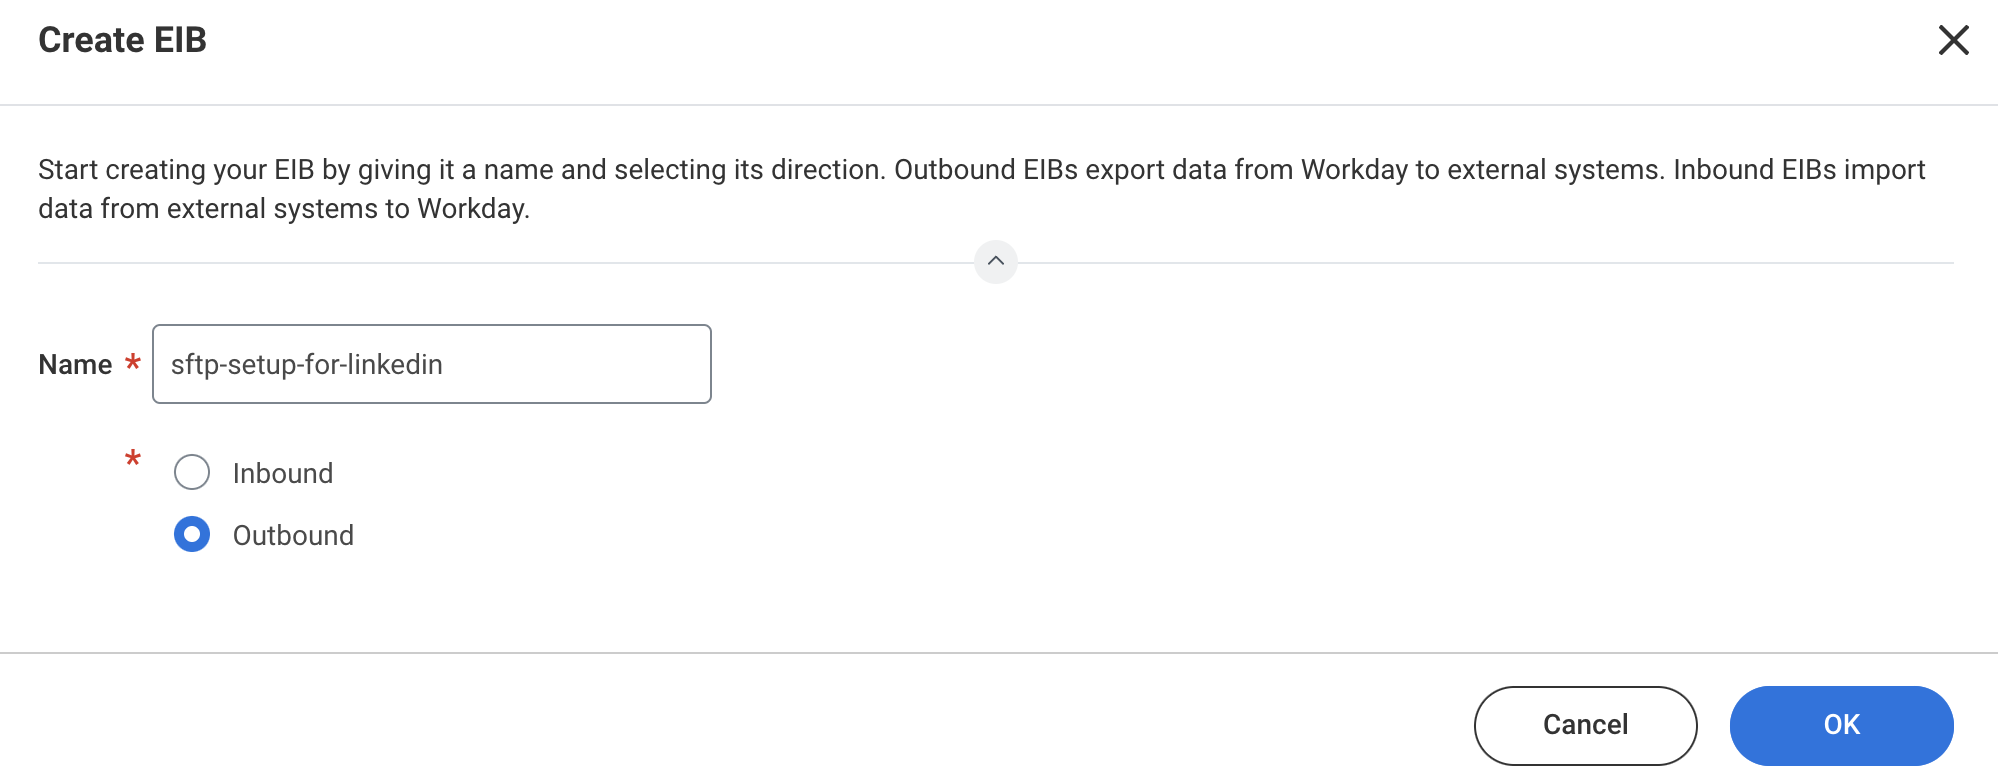Click the red asterisk beside direction options

(132, 459)
